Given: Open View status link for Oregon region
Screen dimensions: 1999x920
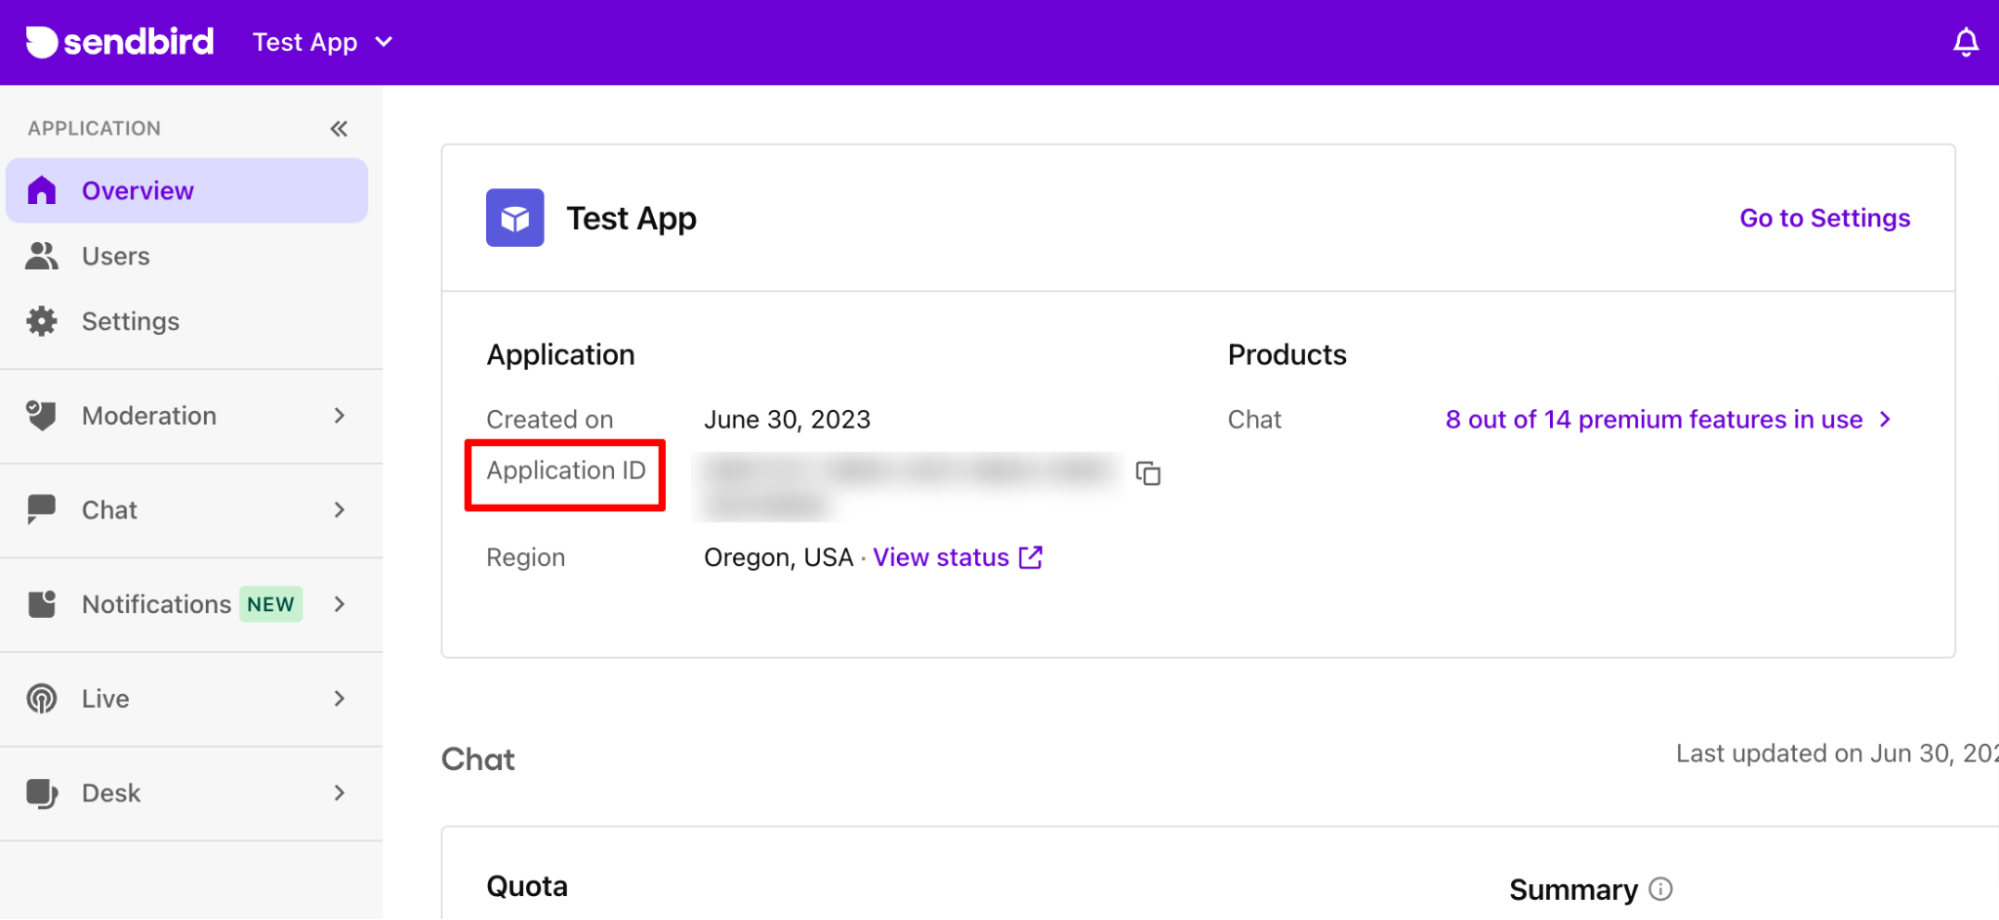Looking at the screenshot, I should click(941, 557).
